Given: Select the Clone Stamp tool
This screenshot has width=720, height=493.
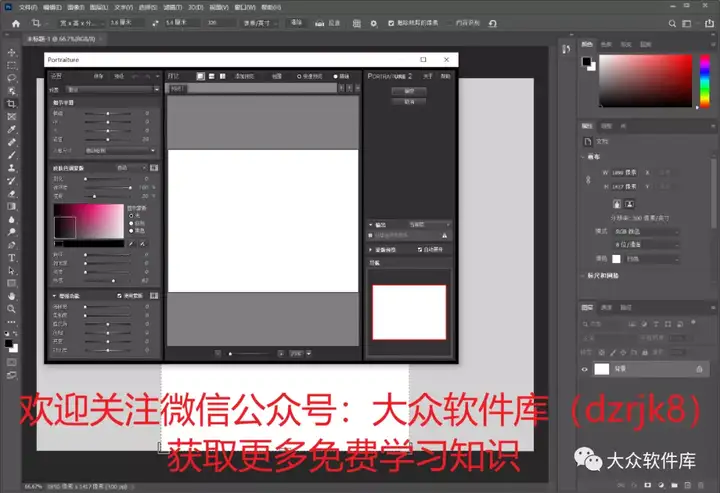Looking at the screenshot, I should point(11,168).
